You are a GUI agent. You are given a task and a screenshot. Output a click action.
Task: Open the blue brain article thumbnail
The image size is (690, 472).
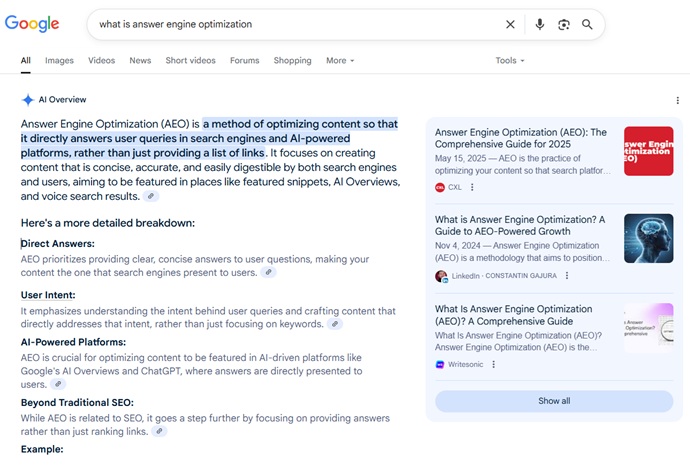pyautogui.click(x=649, y=238)
